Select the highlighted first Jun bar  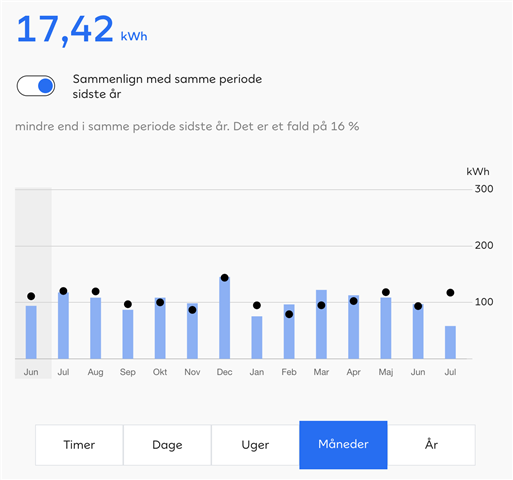coord(31,332)
